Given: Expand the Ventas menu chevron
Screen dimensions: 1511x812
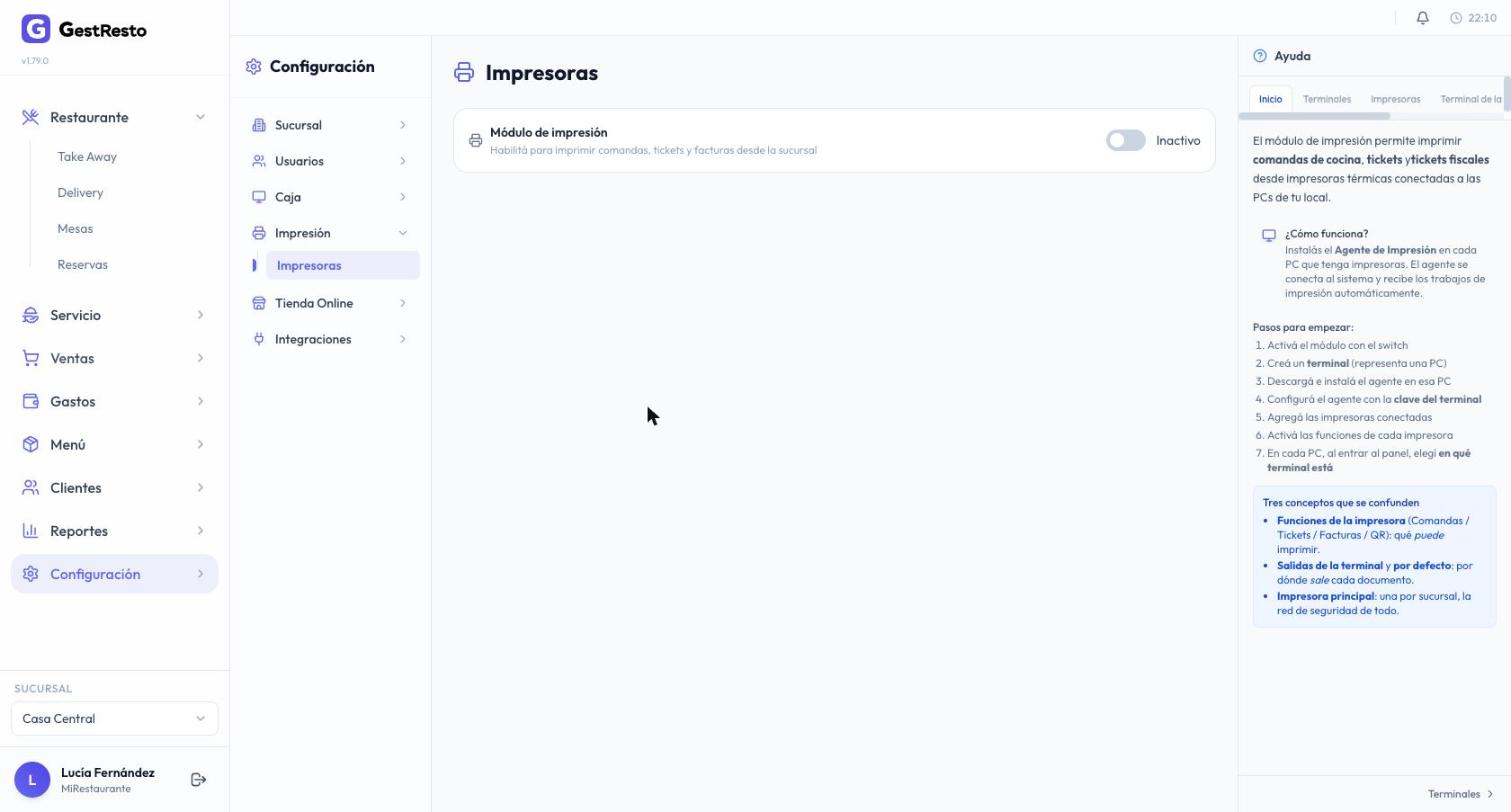Looking at the screenshot, I should [x=200, y=358].
